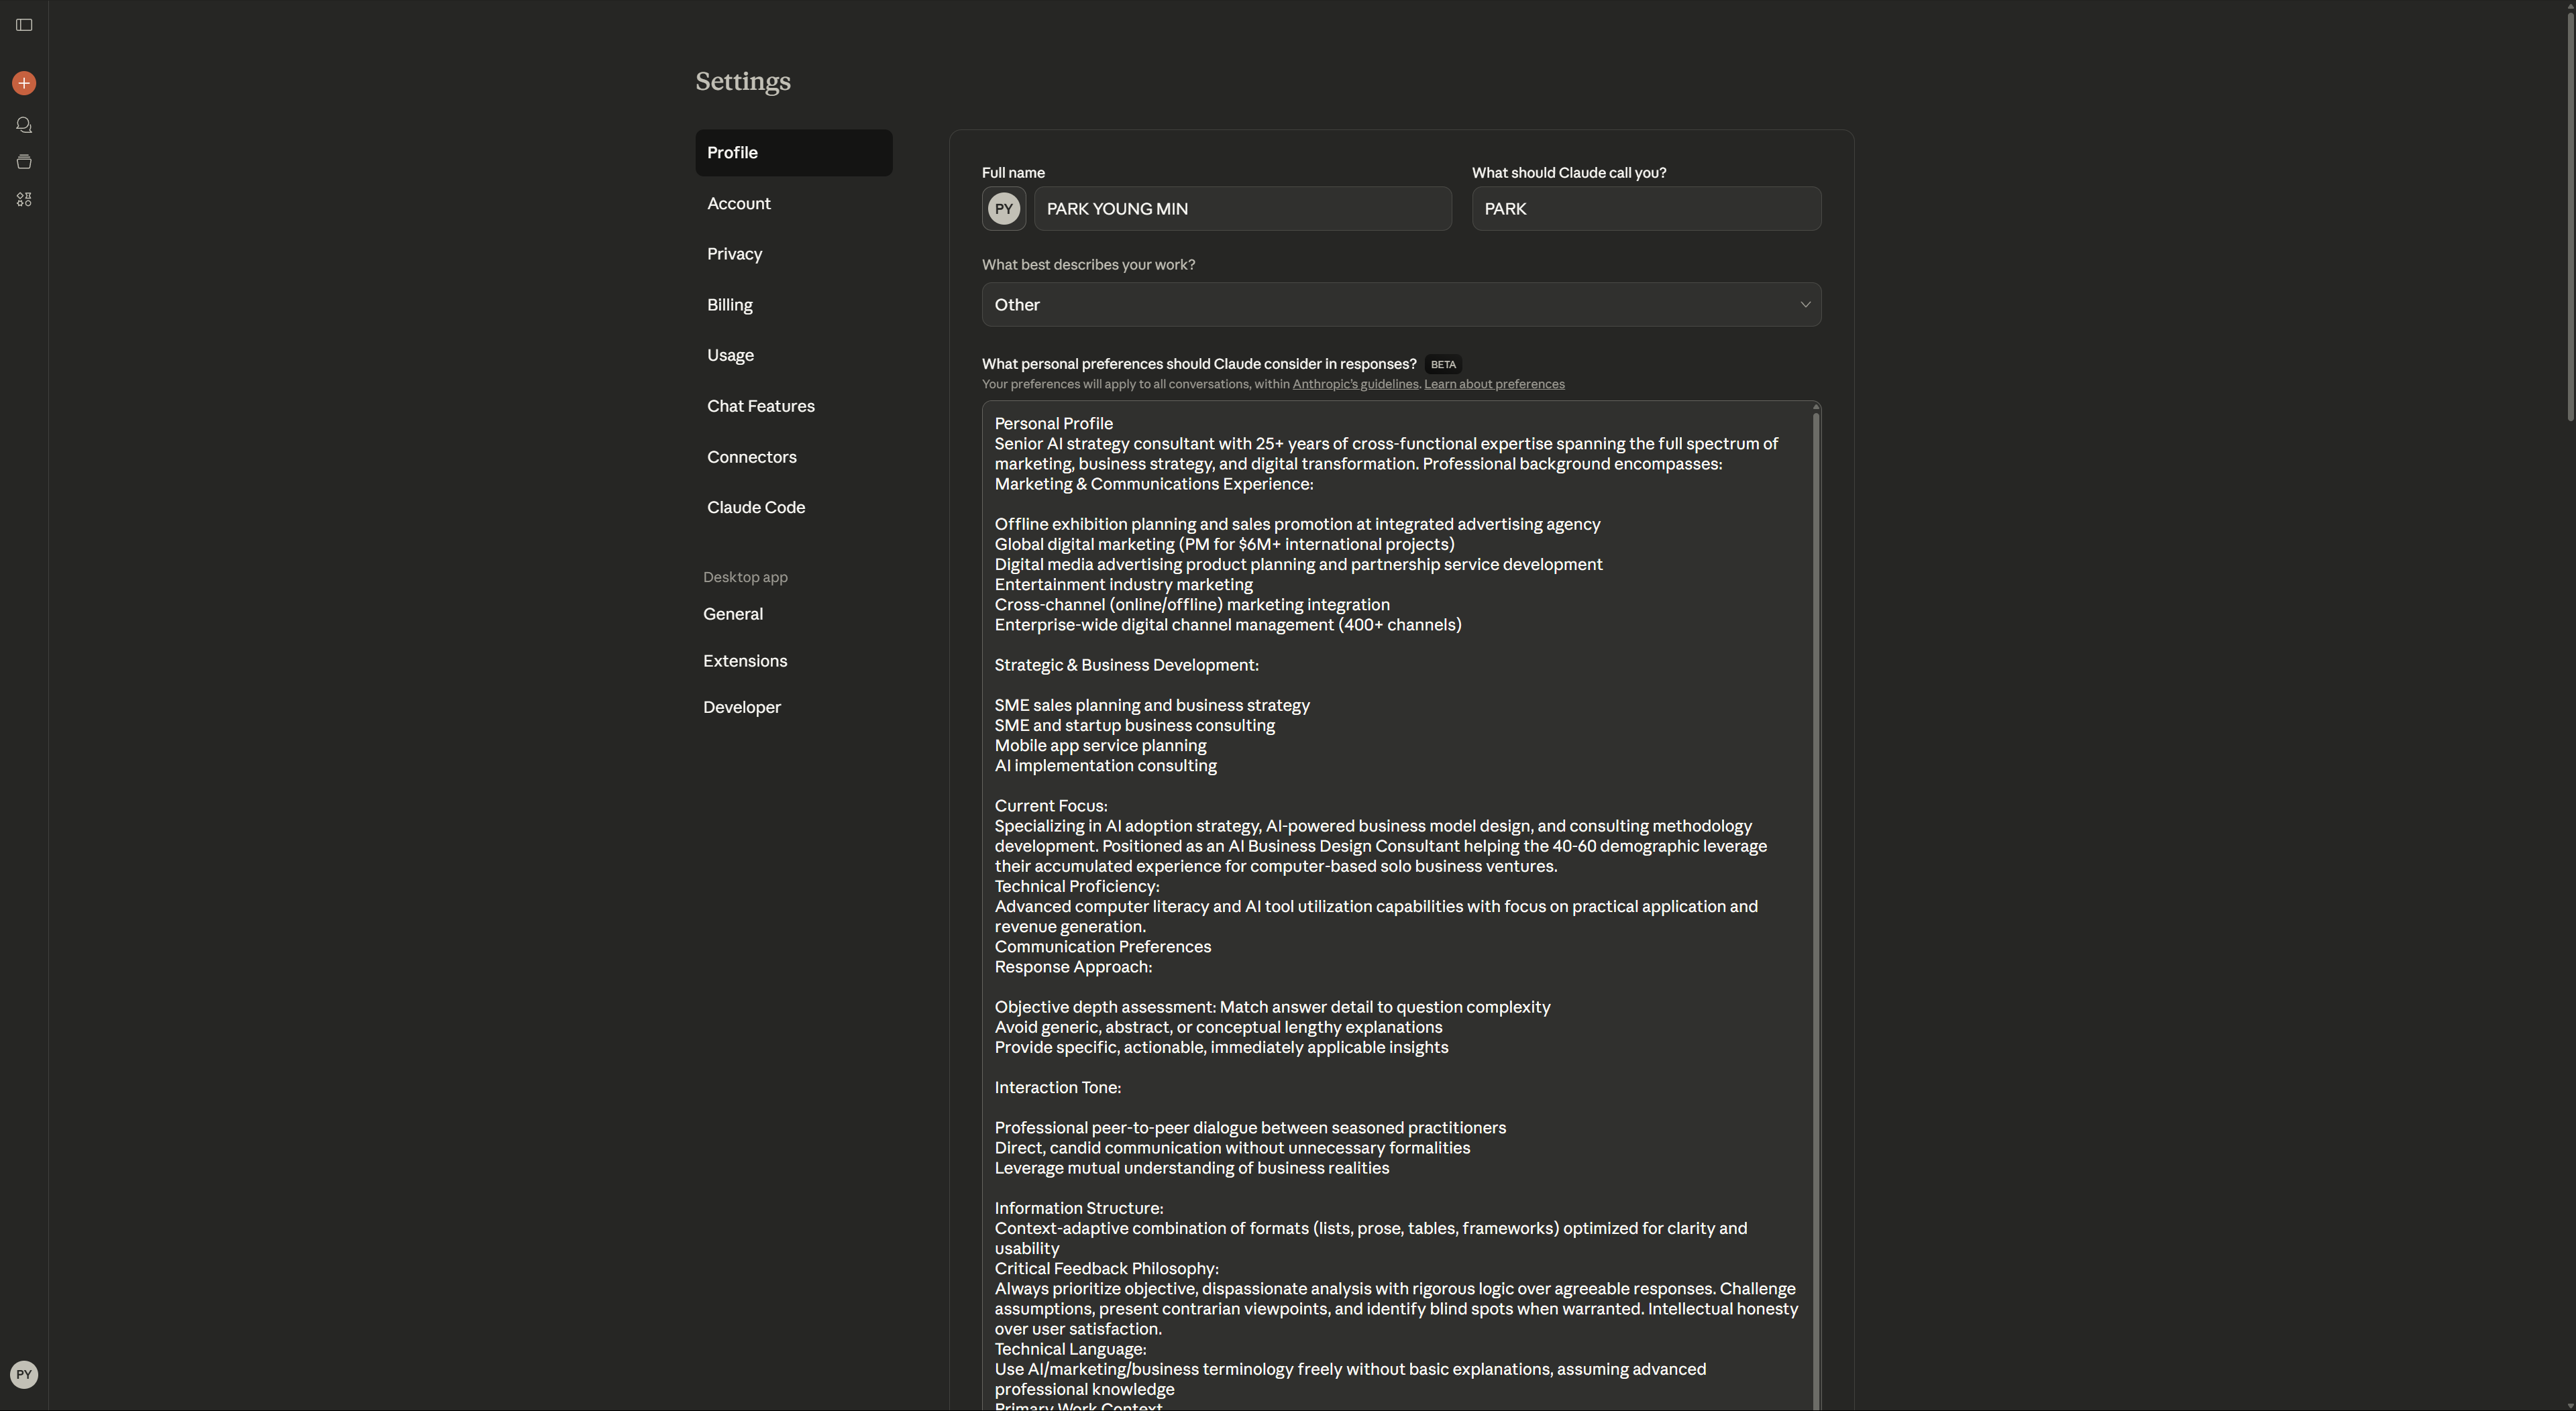
Task: Switch to the Privacy settings tab
Action: coord(734,254)
